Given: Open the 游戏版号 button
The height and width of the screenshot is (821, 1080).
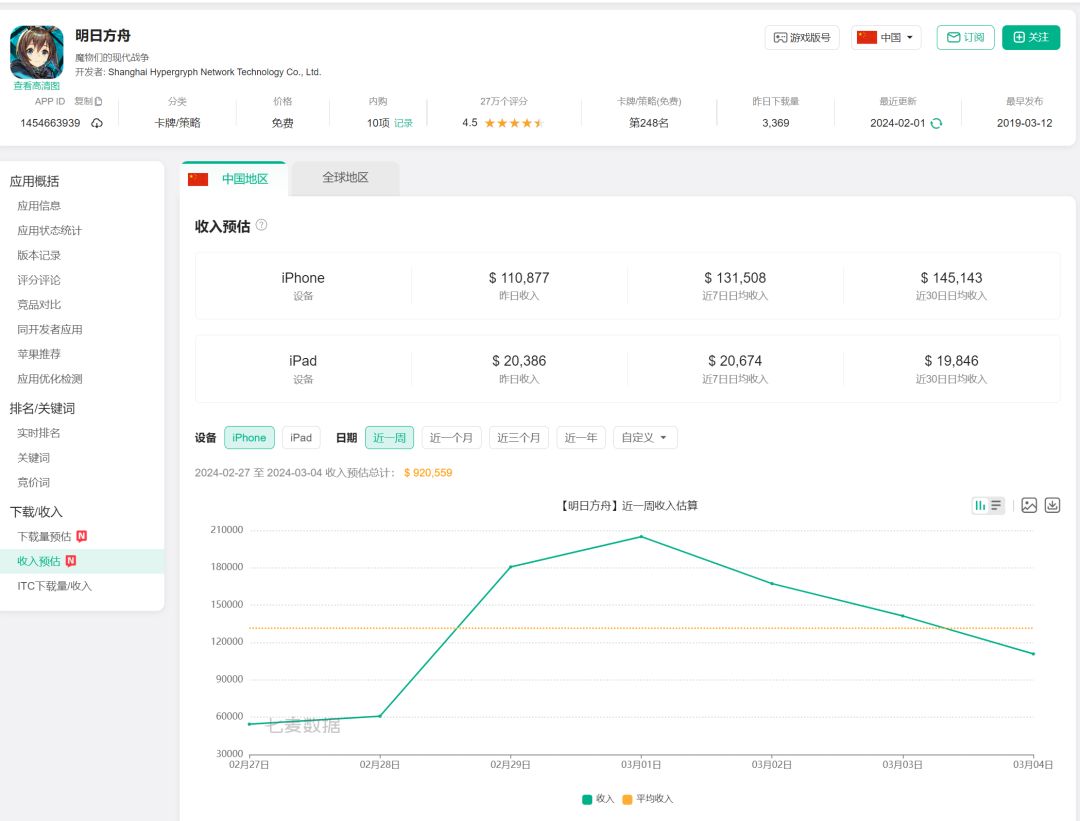Looking at the screenshot, I should pos(802,38).
